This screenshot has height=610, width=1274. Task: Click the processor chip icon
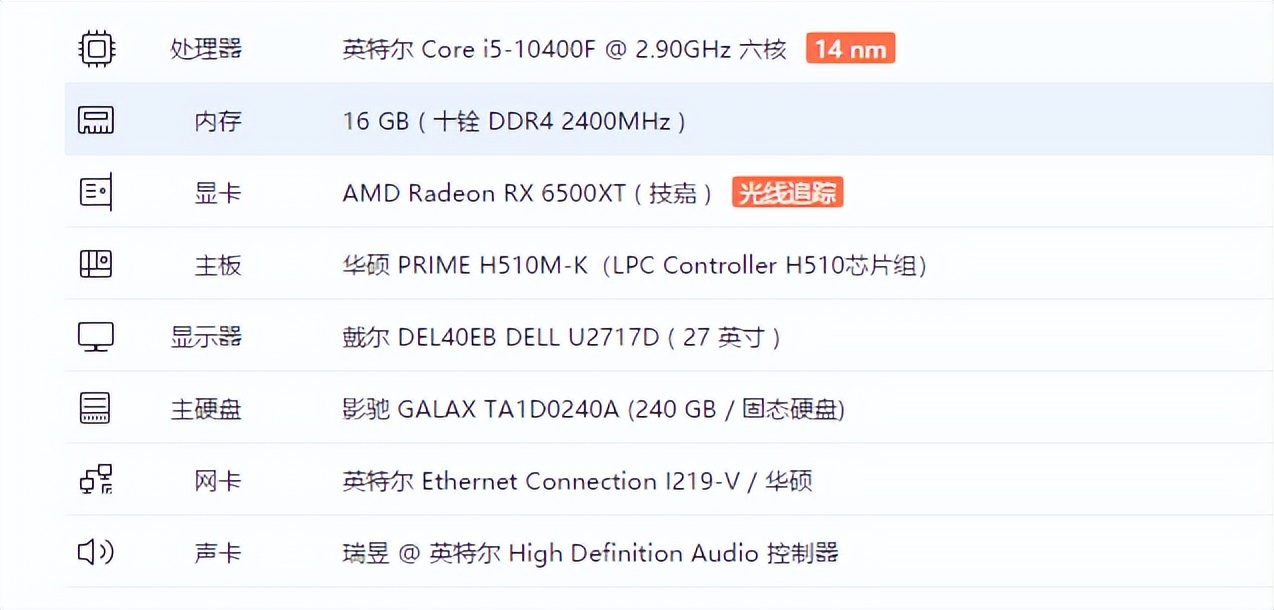coord(95,47)
